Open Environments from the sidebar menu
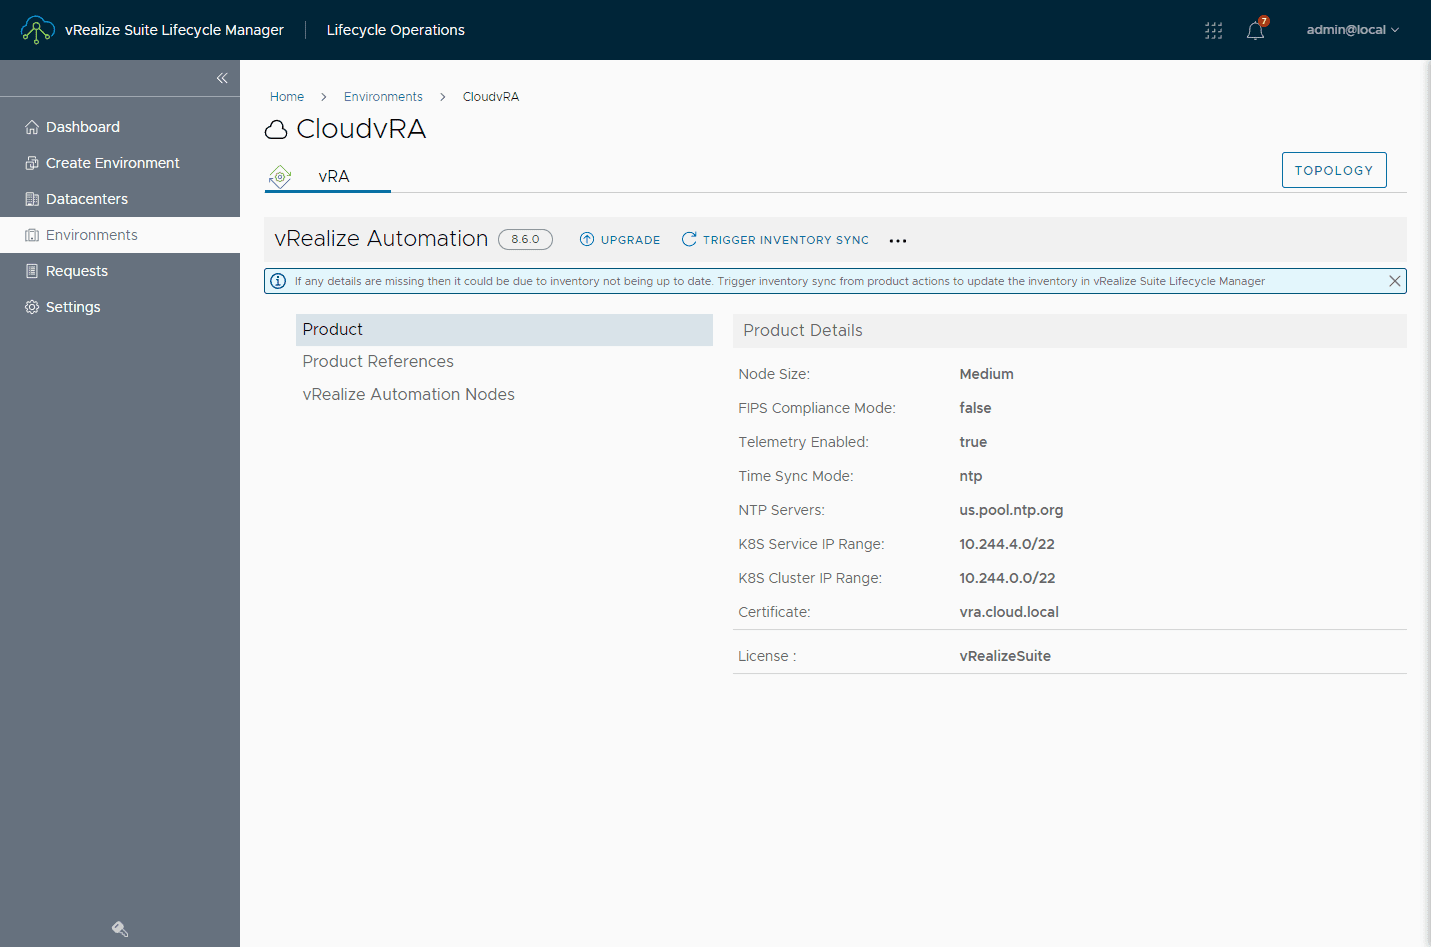The width and height of the screenshot is (1431, 947). tap(92, 234)
